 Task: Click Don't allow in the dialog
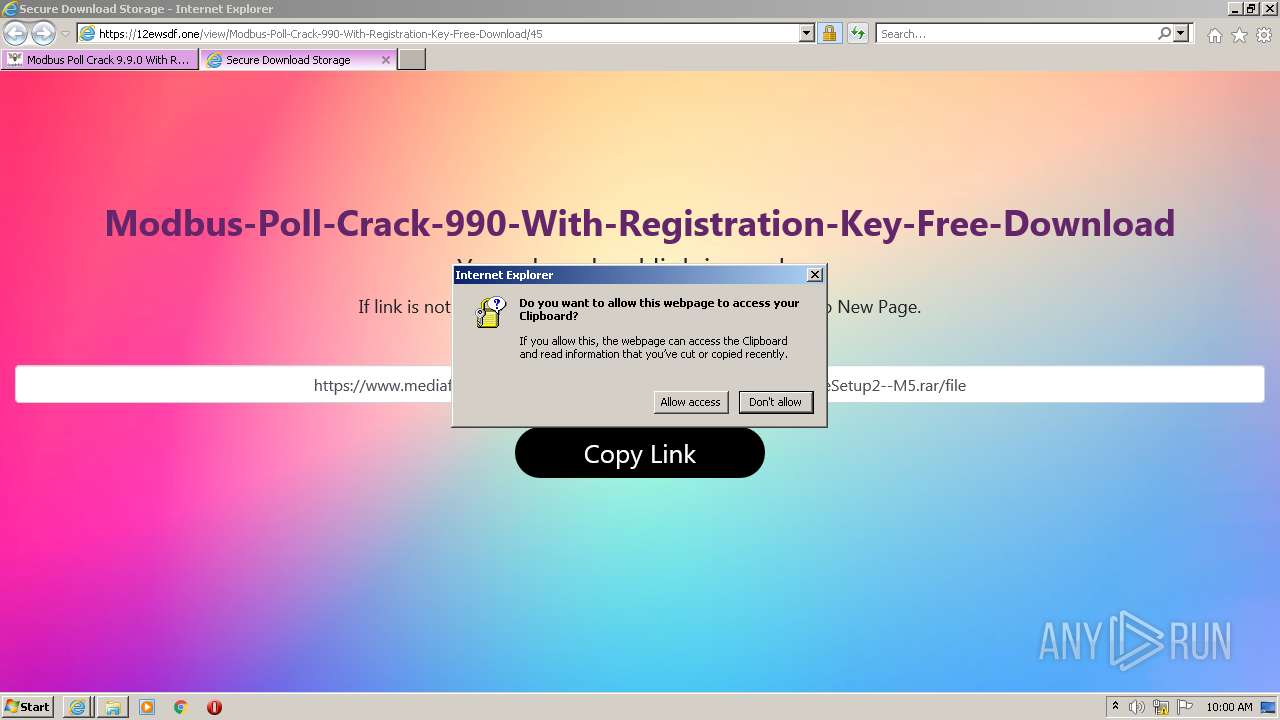pyautogui.click(x=775, y=402)
